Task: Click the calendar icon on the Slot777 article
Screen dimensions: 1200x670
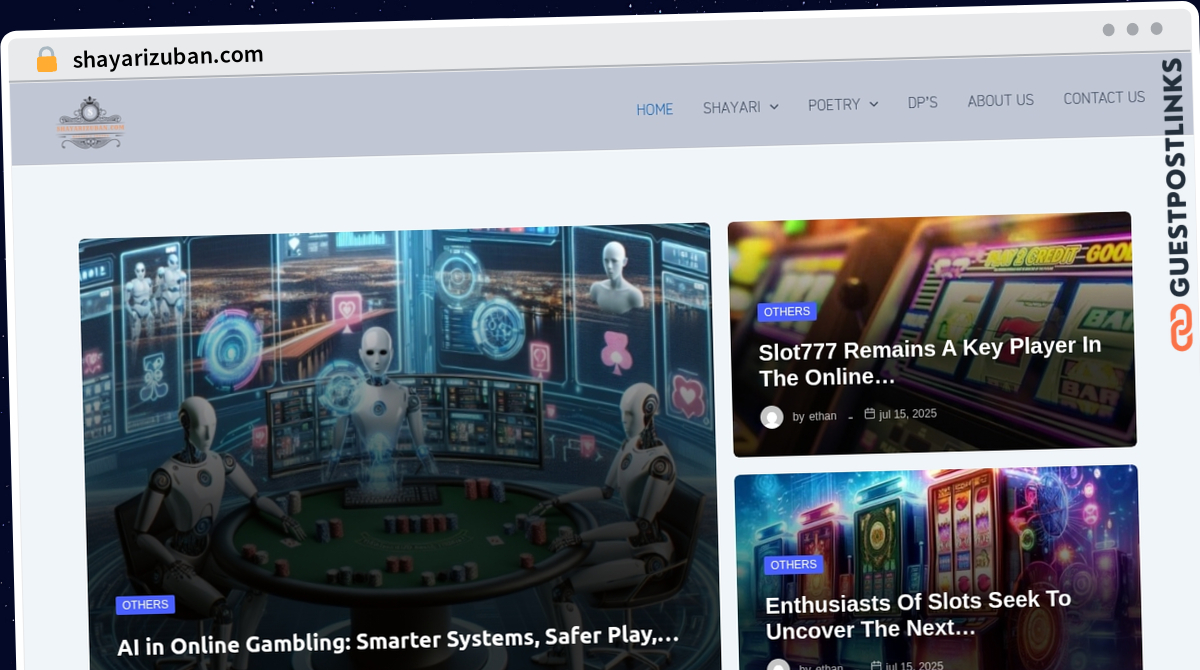Action: pos(869,413)
